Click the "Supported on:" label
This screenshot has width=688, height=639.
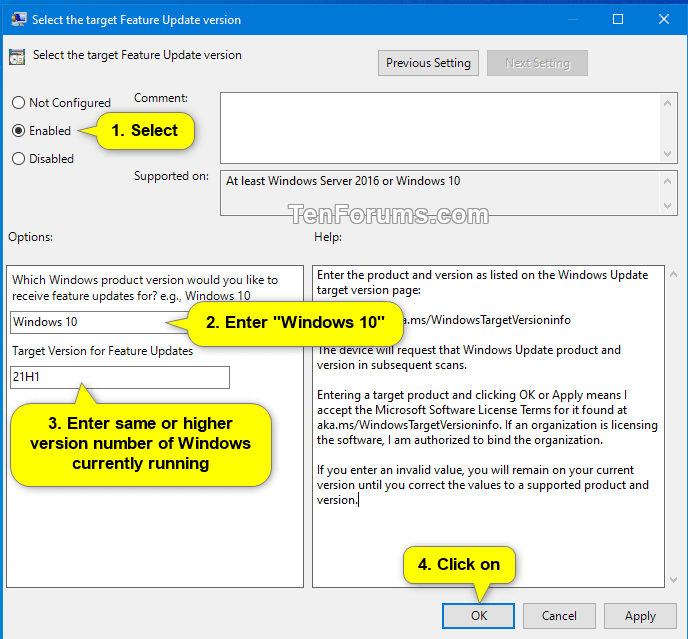(171, 176)
